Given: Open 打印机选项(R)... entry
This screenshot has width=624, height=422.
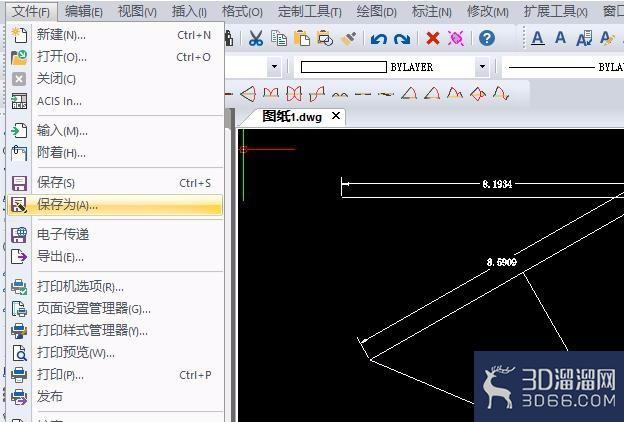Looking at the screenshot, I should point(115,286).
